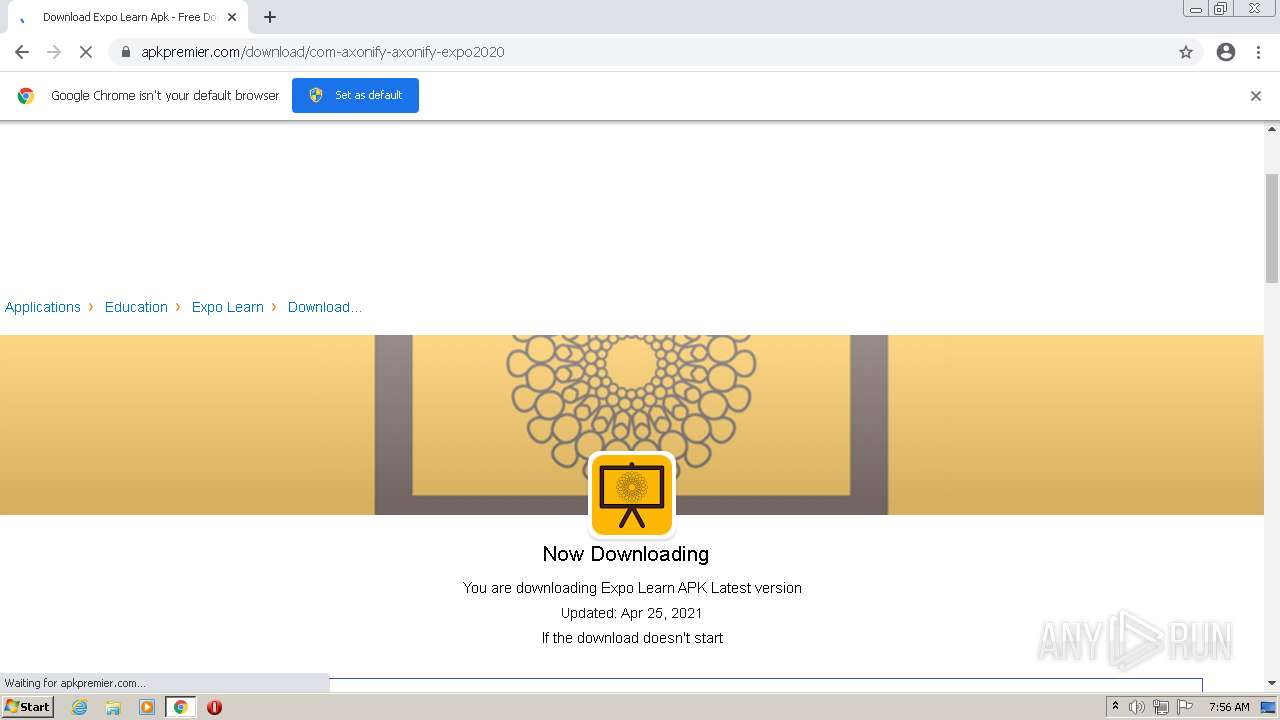The width and height of the screenshot is (1280, 720).
Task: Click the "Now Downloading" heading
Action: (626, 554)
